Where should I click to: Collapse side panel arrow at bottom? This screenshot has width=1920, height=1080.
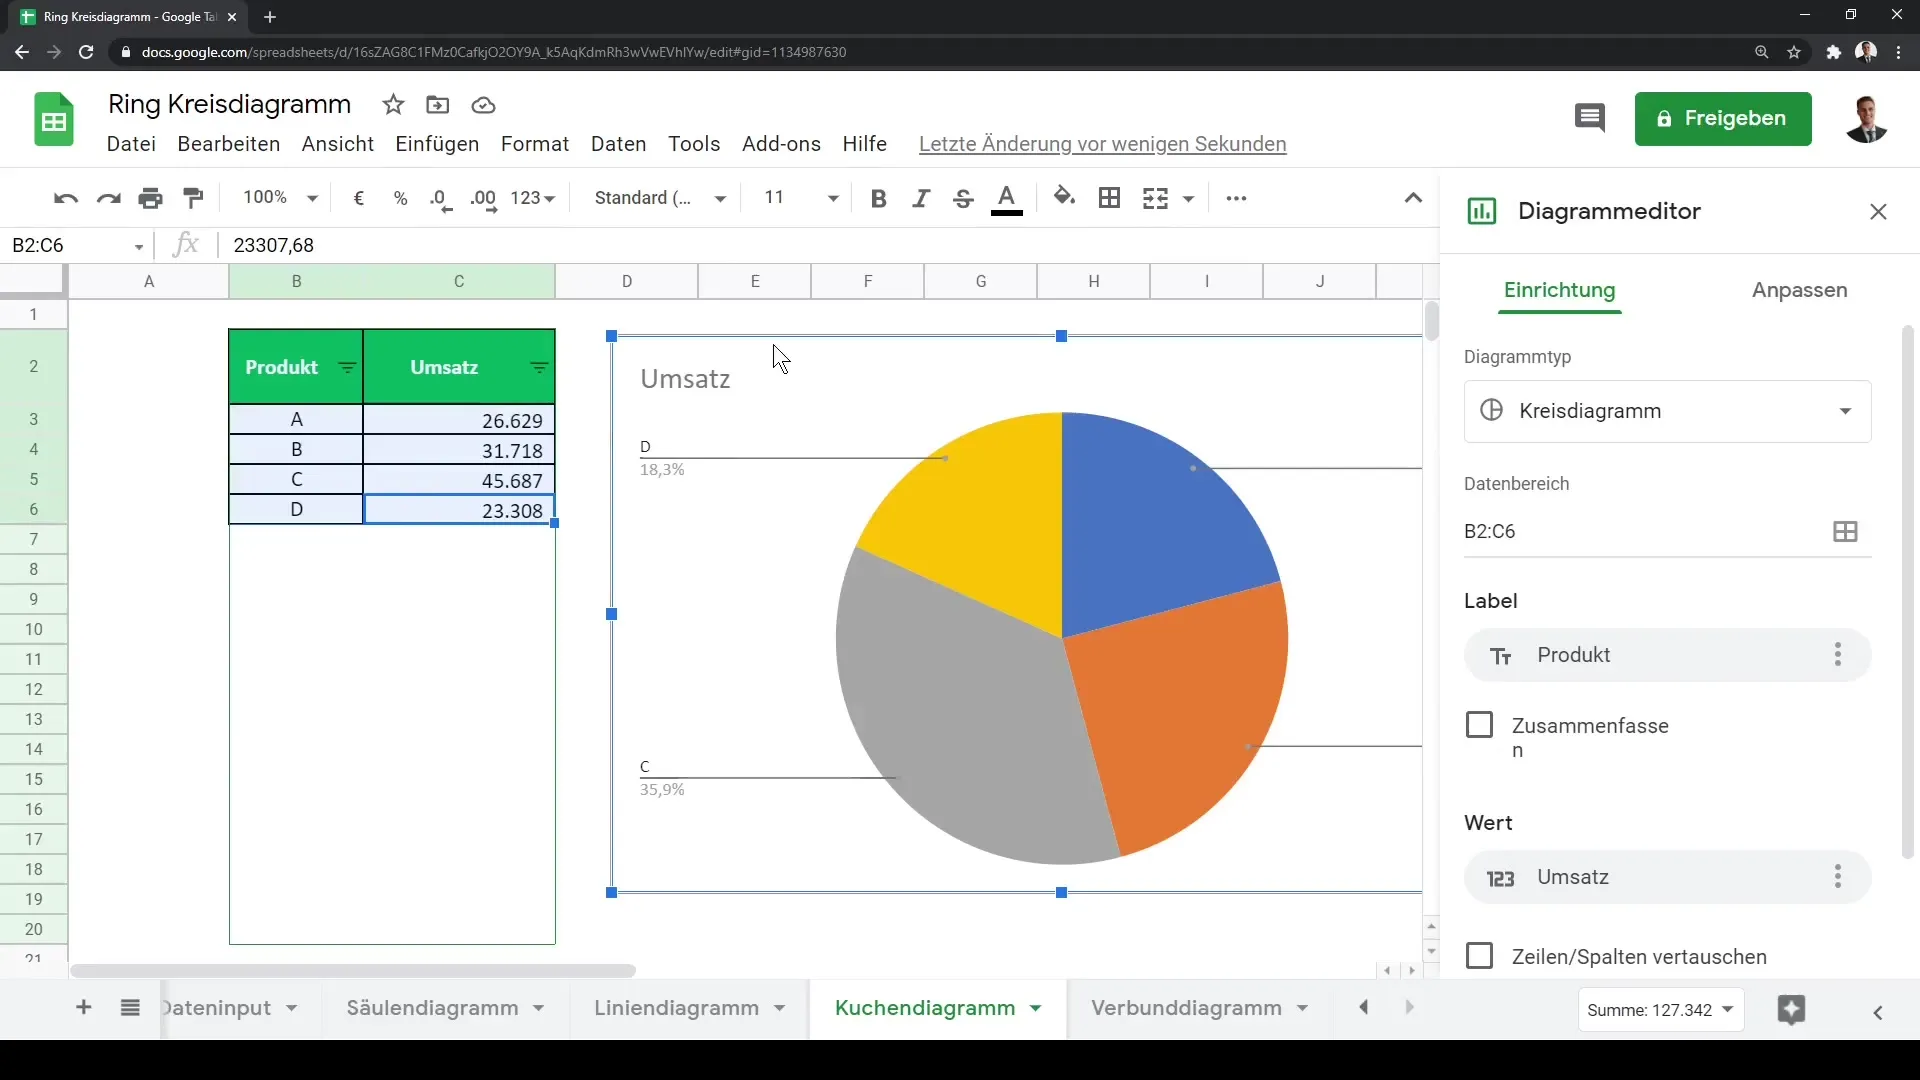tap(1878, 1013)
